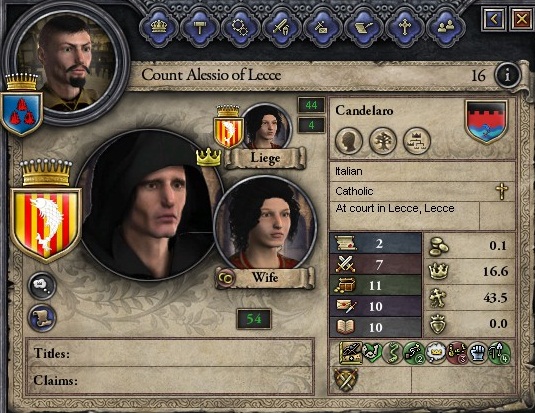Click the crossed swords shield icon
Screen dimensions: 535x413
346,379
